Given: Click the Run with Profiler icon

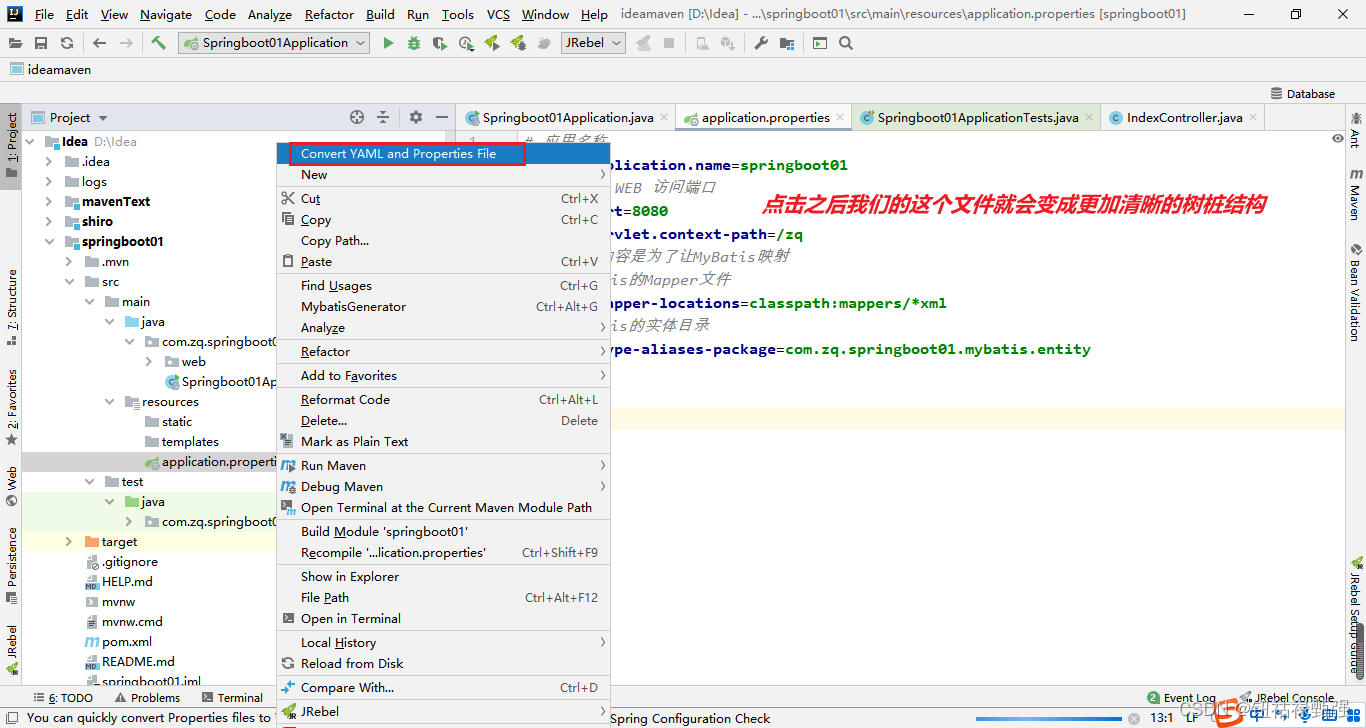Looking at the screenshot, I should (466, 43).
